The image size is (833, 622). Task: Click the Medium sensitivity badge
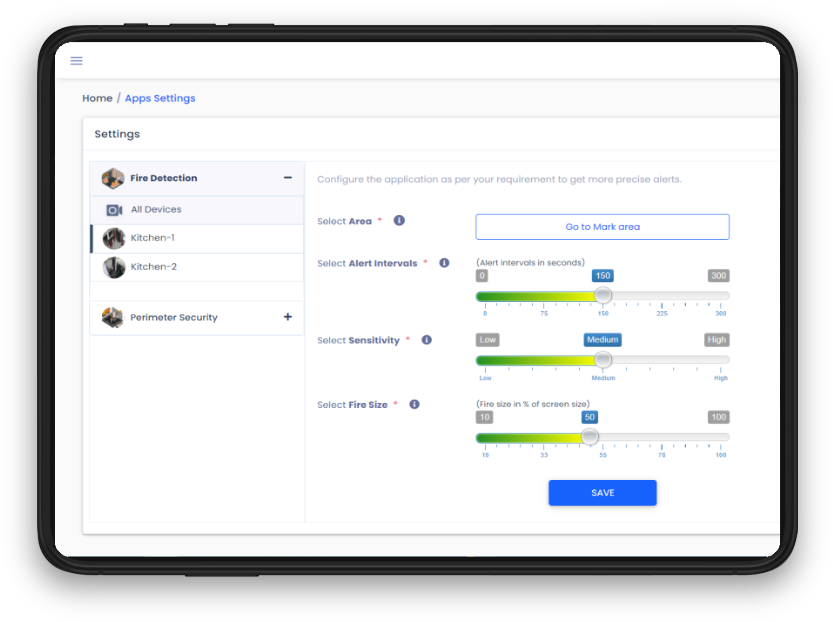pyautogui.click(x=602, y=340)
